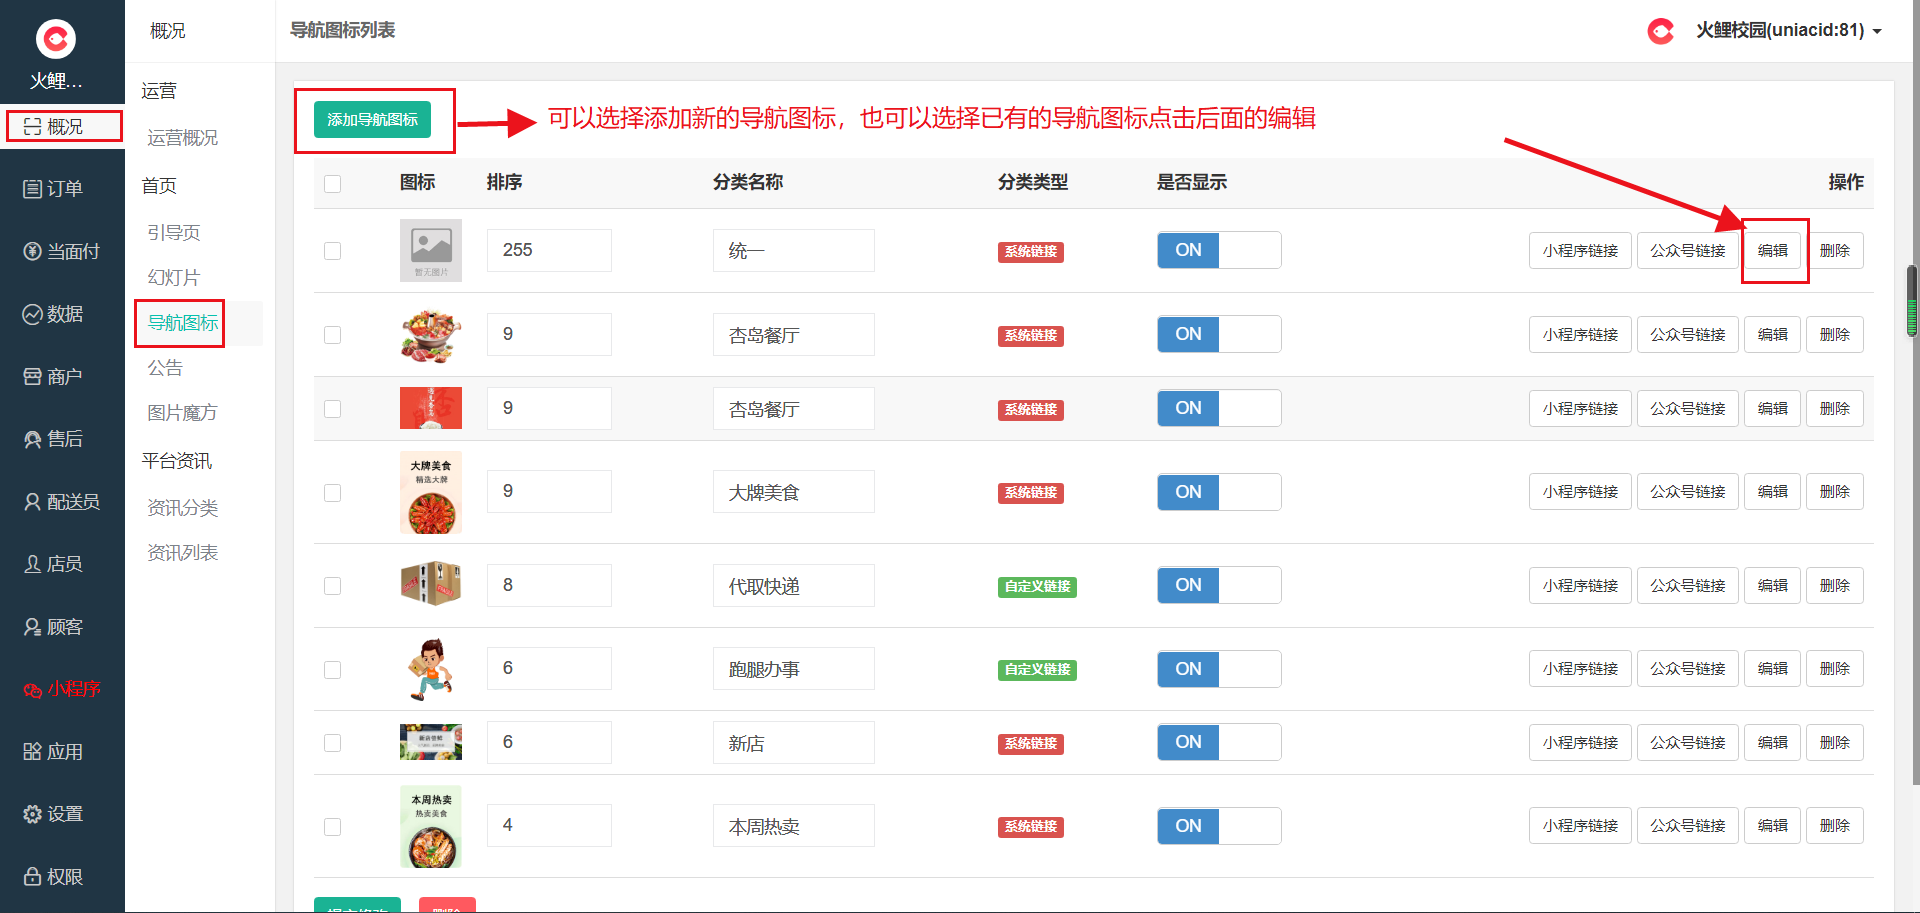Screen dimensions: 1920x913
Task: Open the 设置 settings gear icon
Action: 33,814
